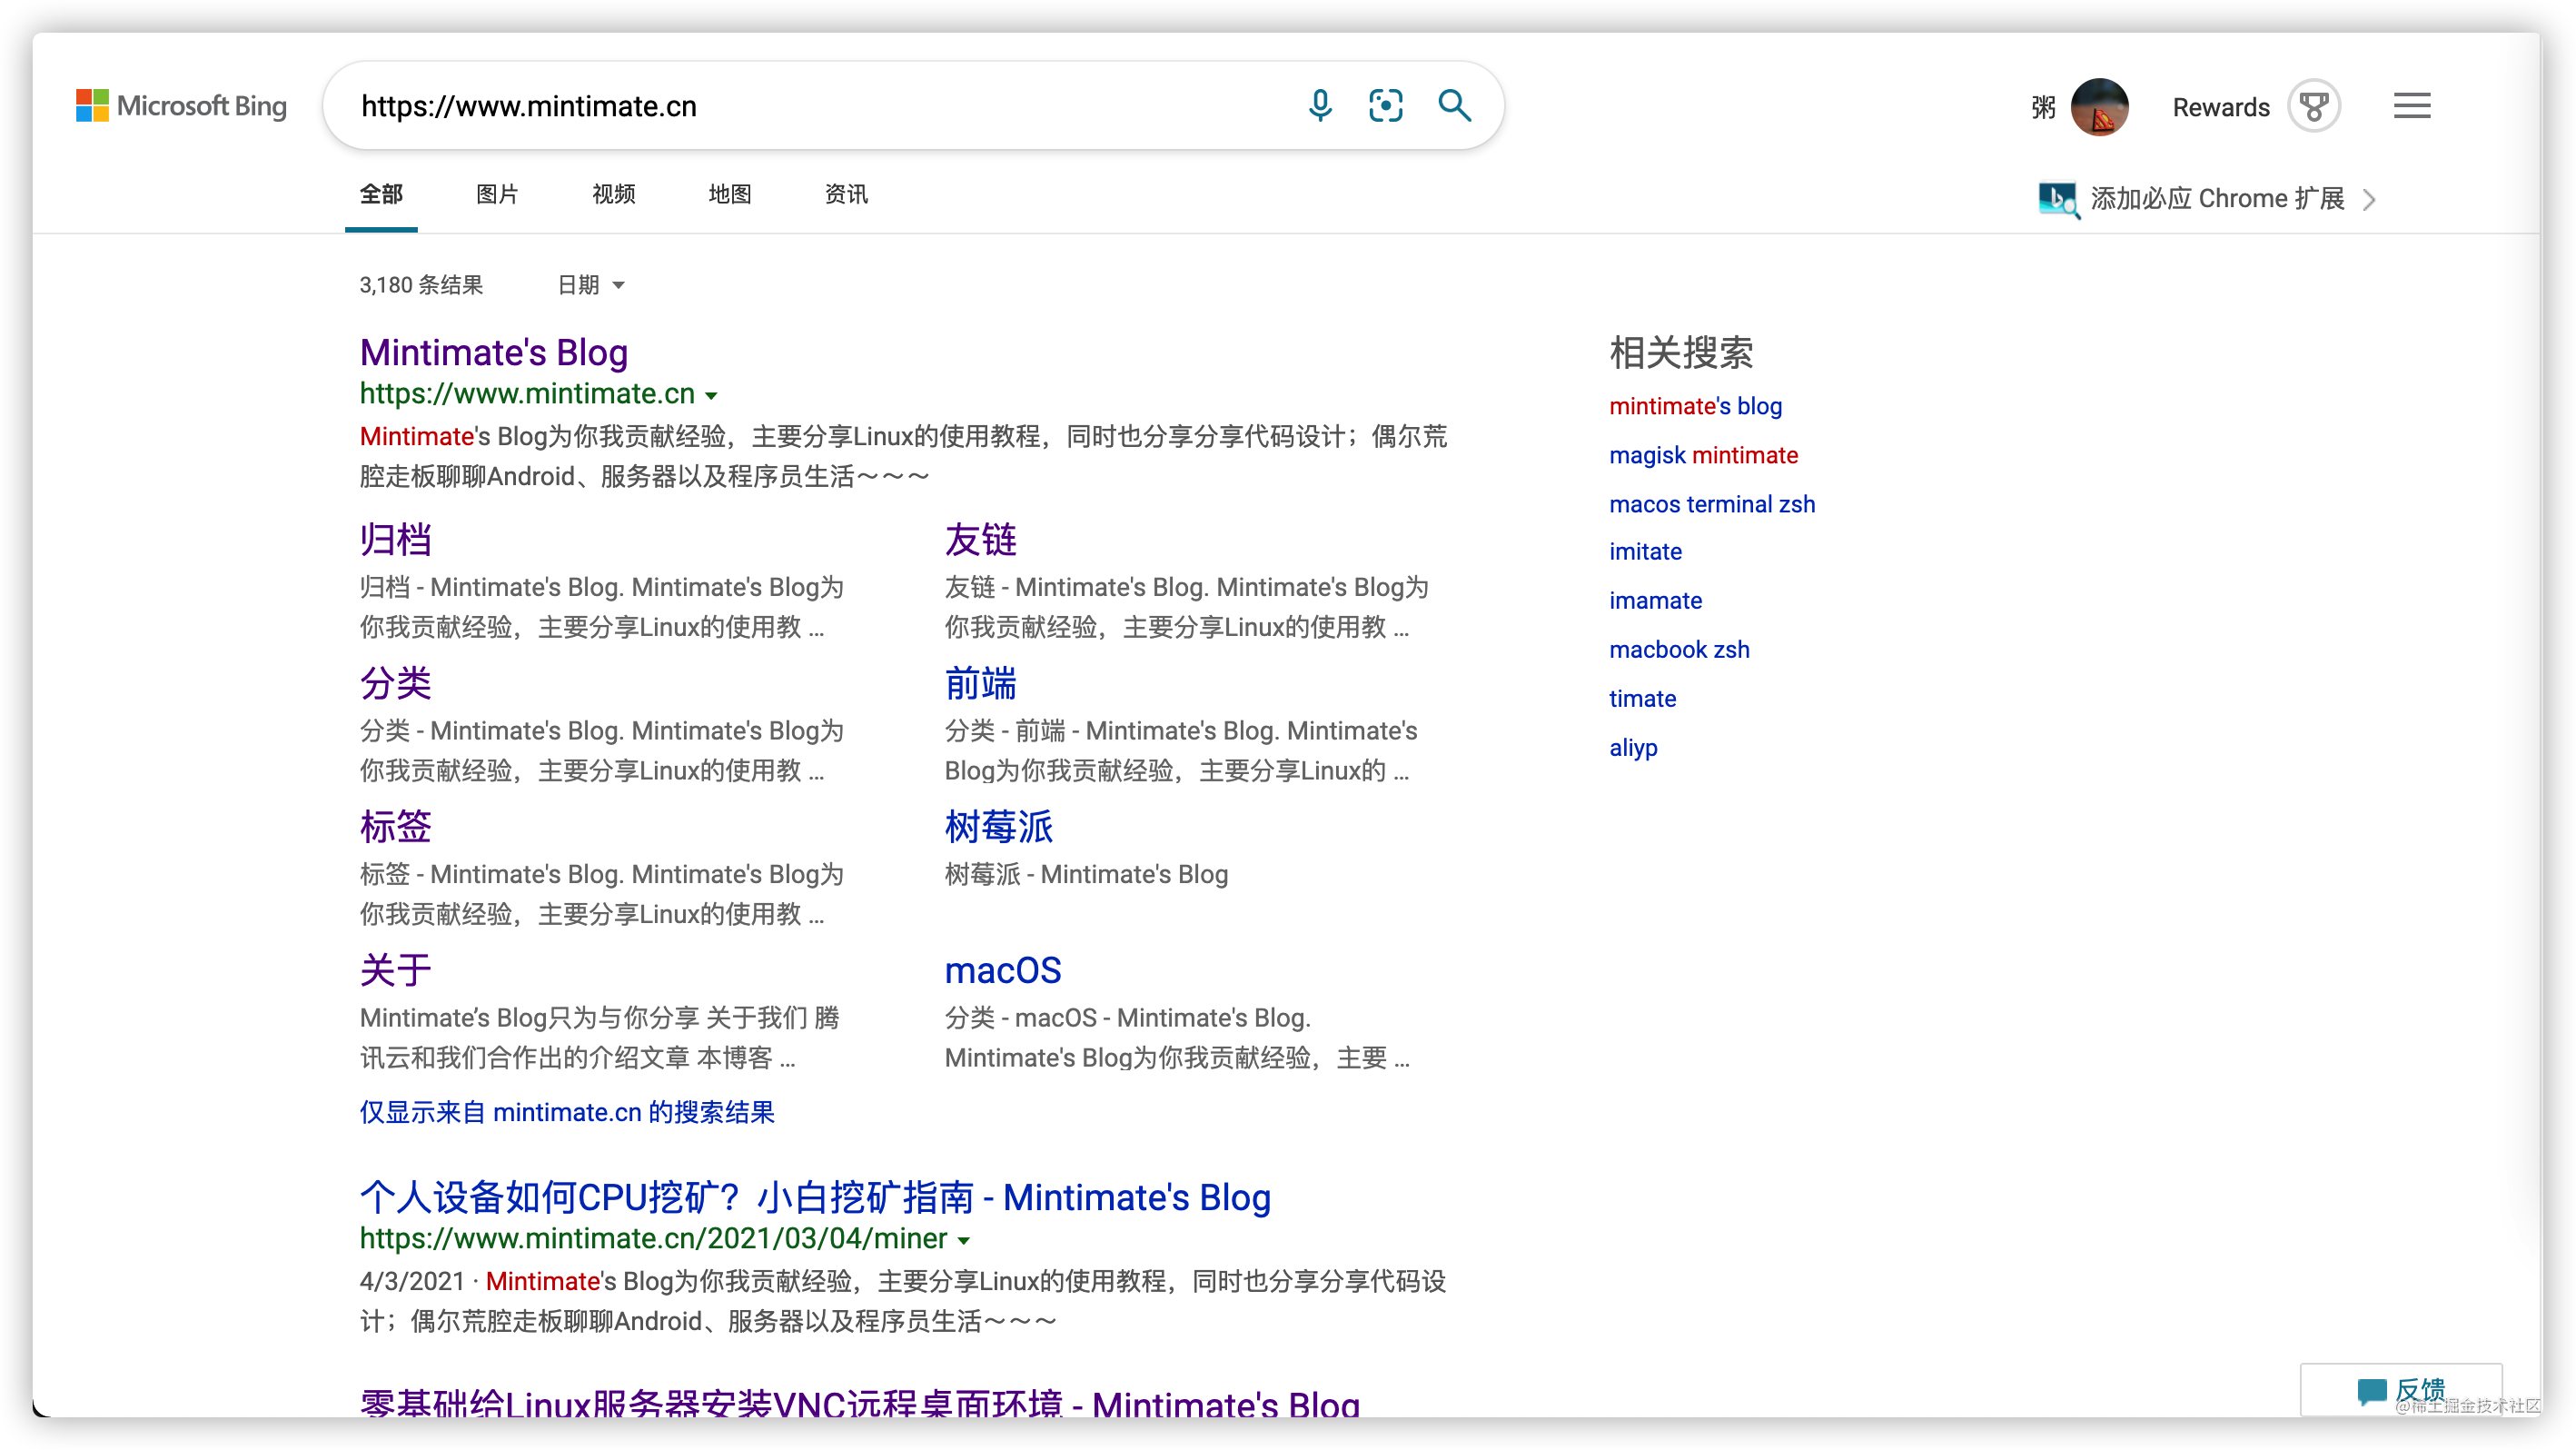Click 仅显示来自 mintimate.cn 的搜索结果
2576x1450 pixels.
click(567, 1113)
